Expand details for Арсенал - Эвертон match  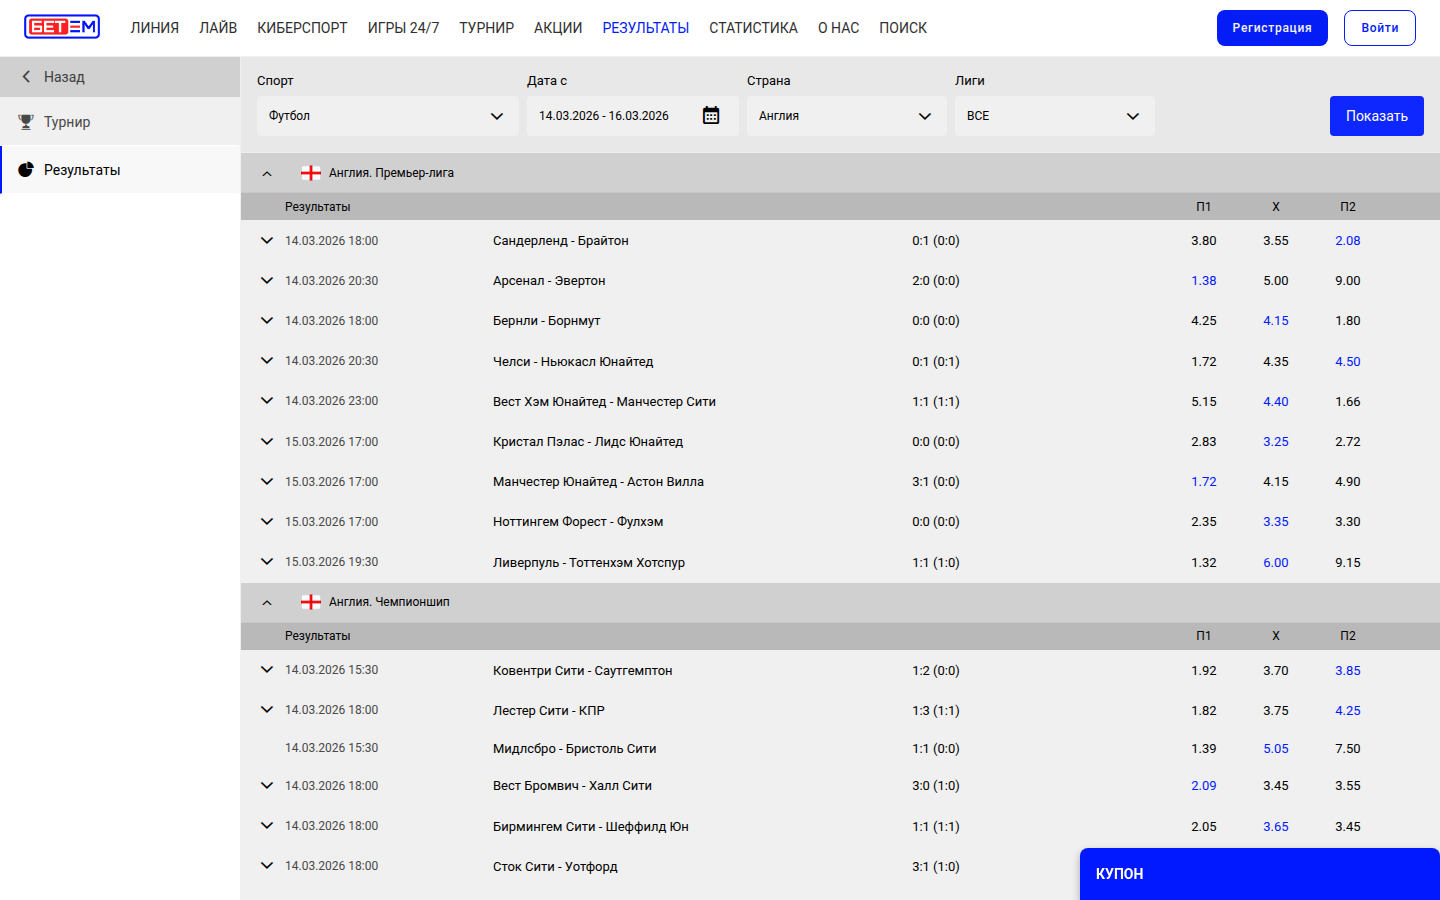[267, 281]
